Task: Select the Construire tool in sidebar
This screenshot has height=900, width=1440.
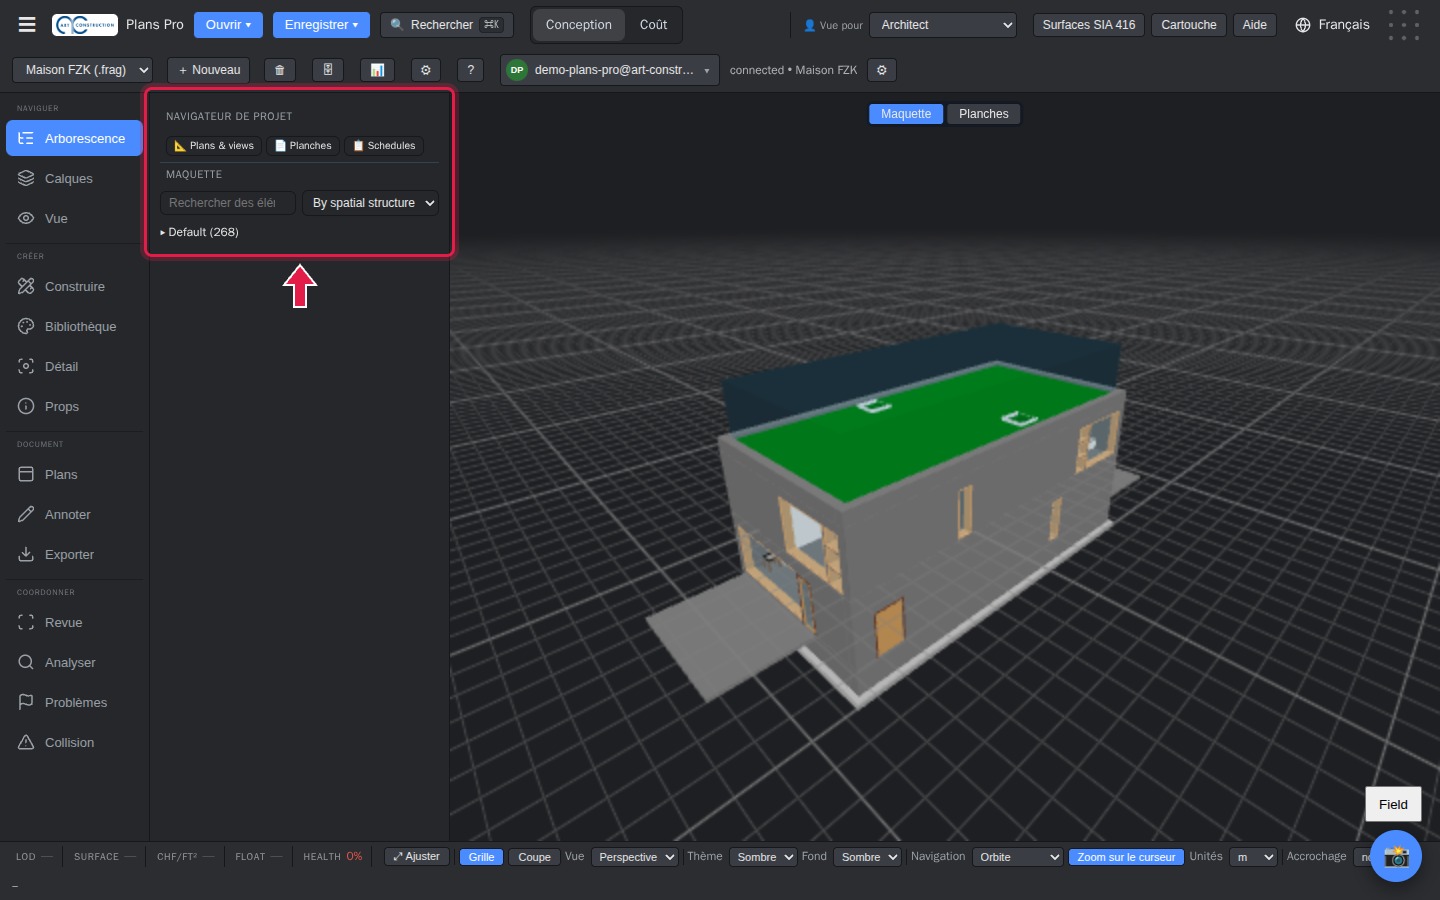Action: tap(74, 287)
